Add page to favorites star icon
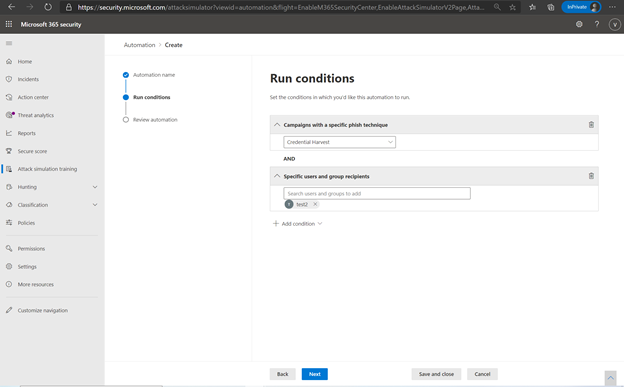 (512, 7)
